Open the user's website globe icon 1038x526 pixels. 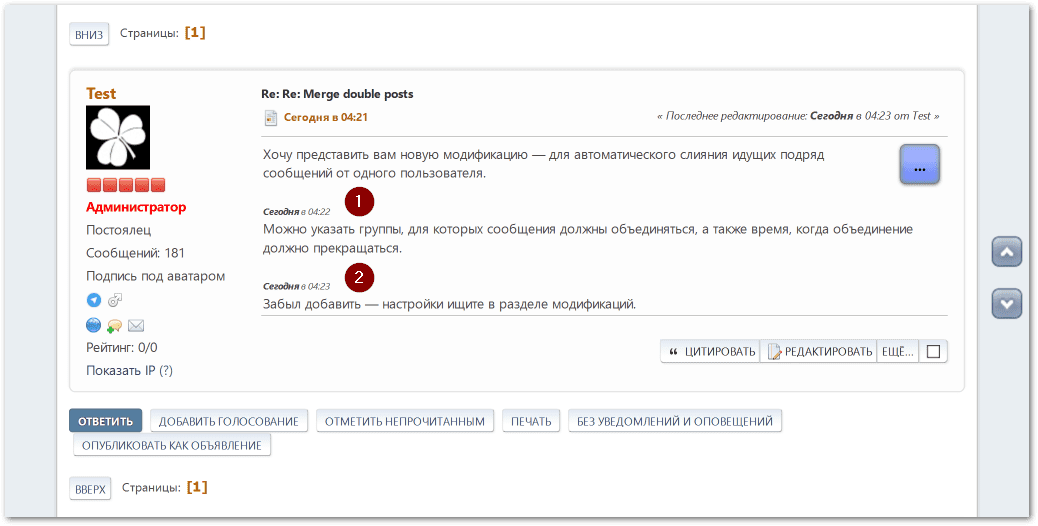[x=93, y=325]
